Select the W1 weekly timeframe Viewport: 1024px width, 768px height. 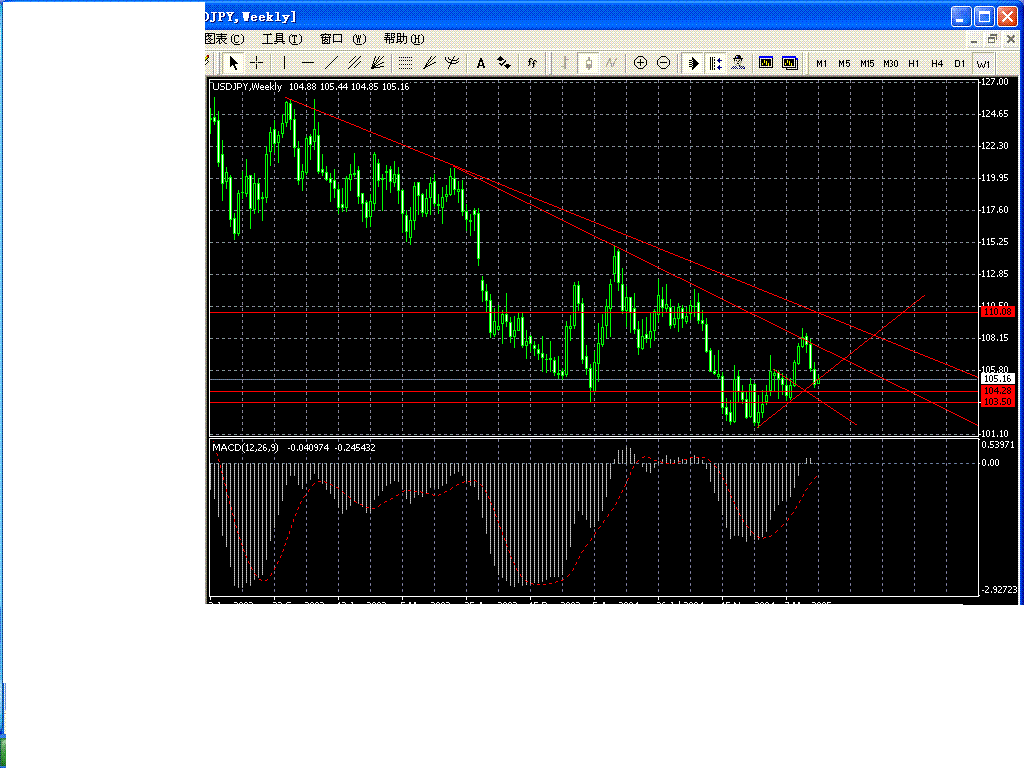coord(983,64)
